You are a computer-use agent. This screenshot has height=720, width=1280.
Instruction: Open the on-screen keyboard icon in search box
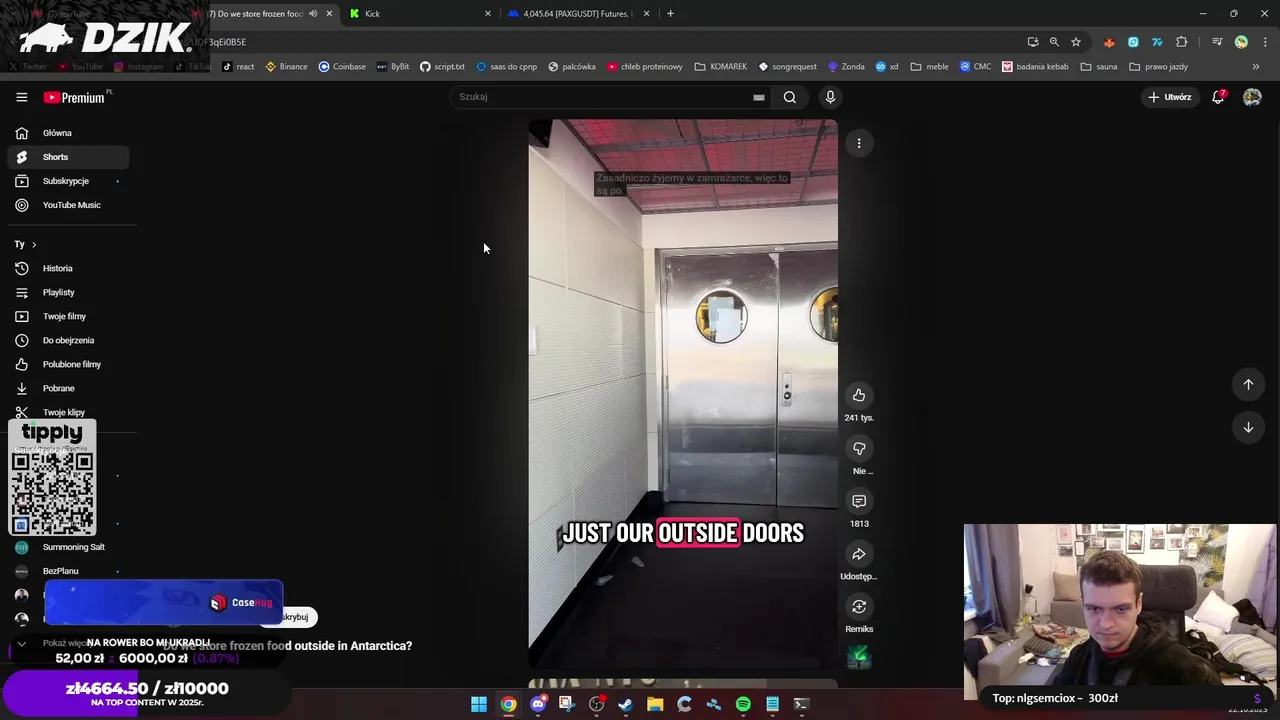(759, 97)
